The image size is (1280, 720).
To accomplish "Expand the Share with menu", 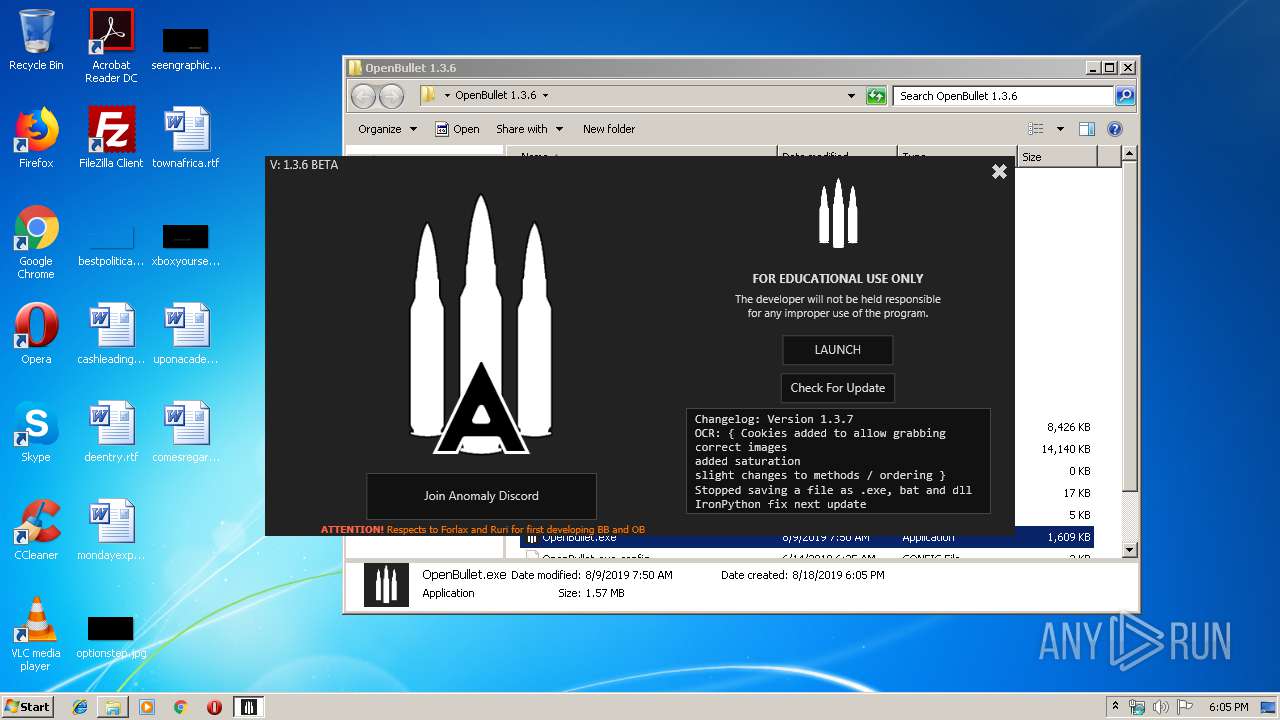I will 529,129.
